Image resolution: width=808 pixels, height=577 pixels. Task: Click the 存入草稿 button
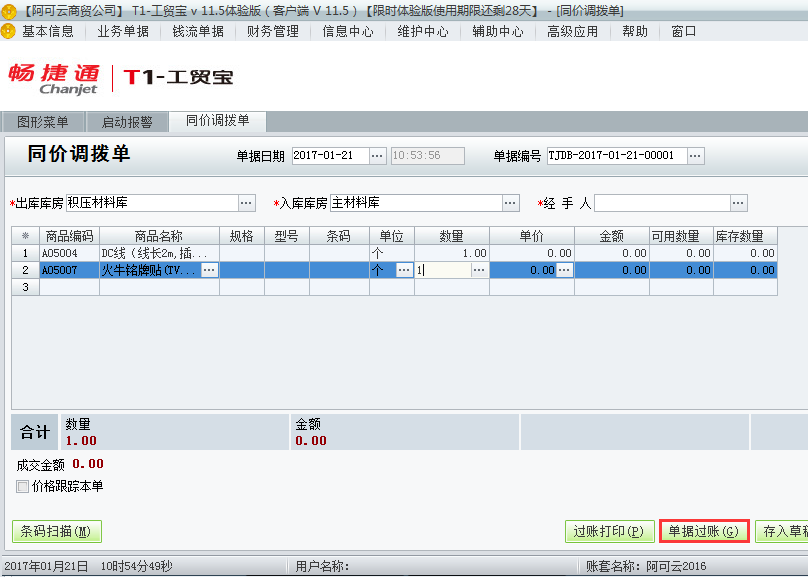click(x=782, y=531)
